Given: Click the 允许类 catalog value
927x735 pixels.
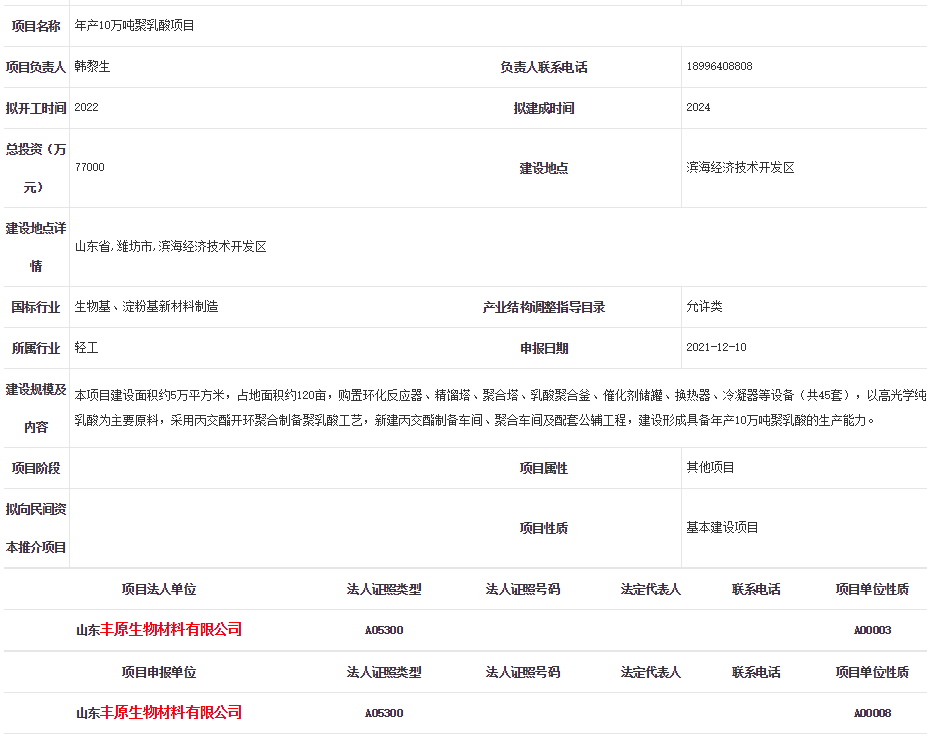Looking at the screenshot, I should (704, 306).
